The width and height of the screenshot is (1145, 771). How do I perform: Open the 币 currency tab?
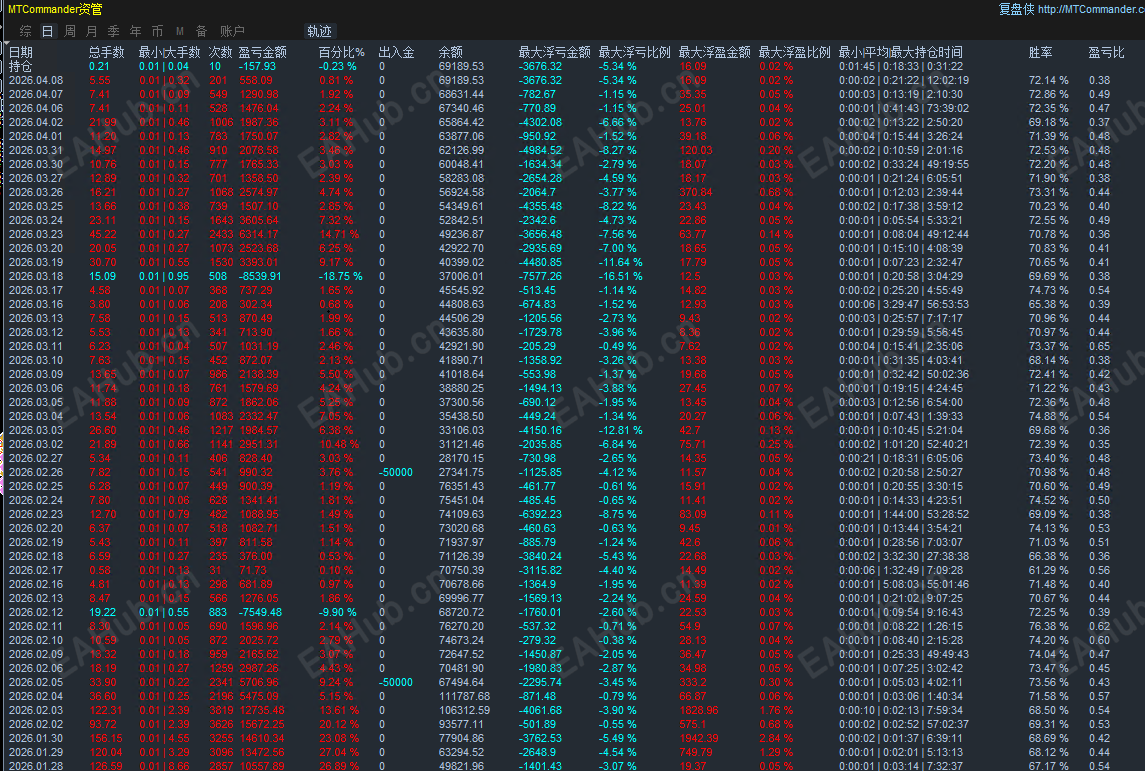pyautogui.click(x=158, y=31)
